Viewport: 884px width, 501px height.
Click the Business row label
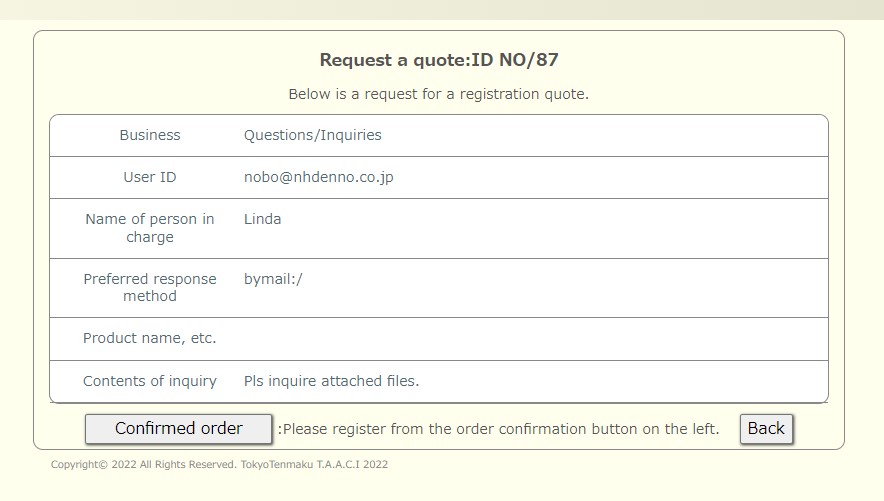click(150, 135)
